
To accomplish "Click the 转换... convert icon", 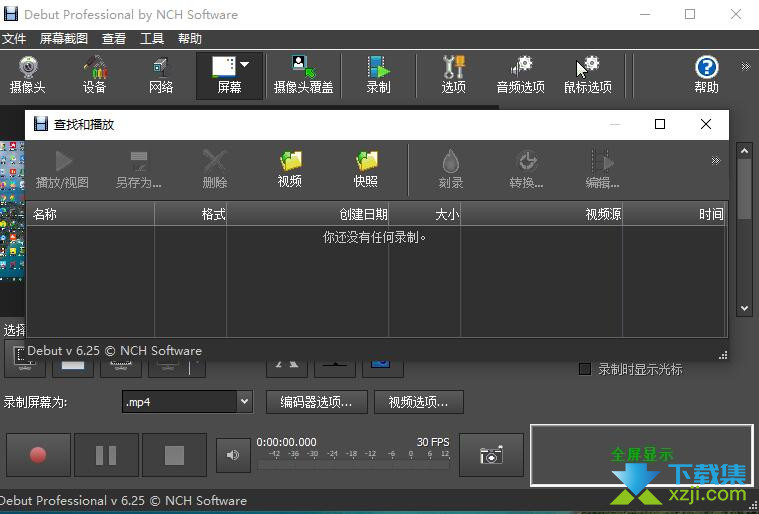I will coord(527,170).
